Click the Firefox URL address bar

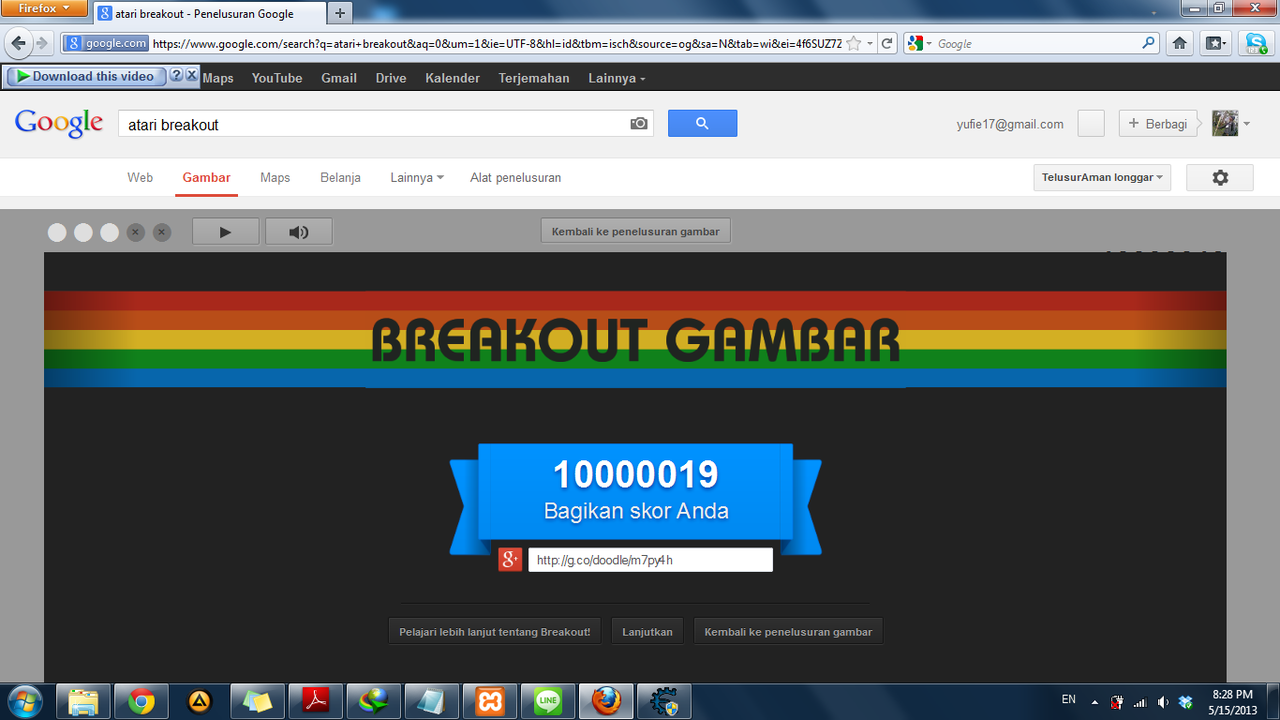point(497,43)
